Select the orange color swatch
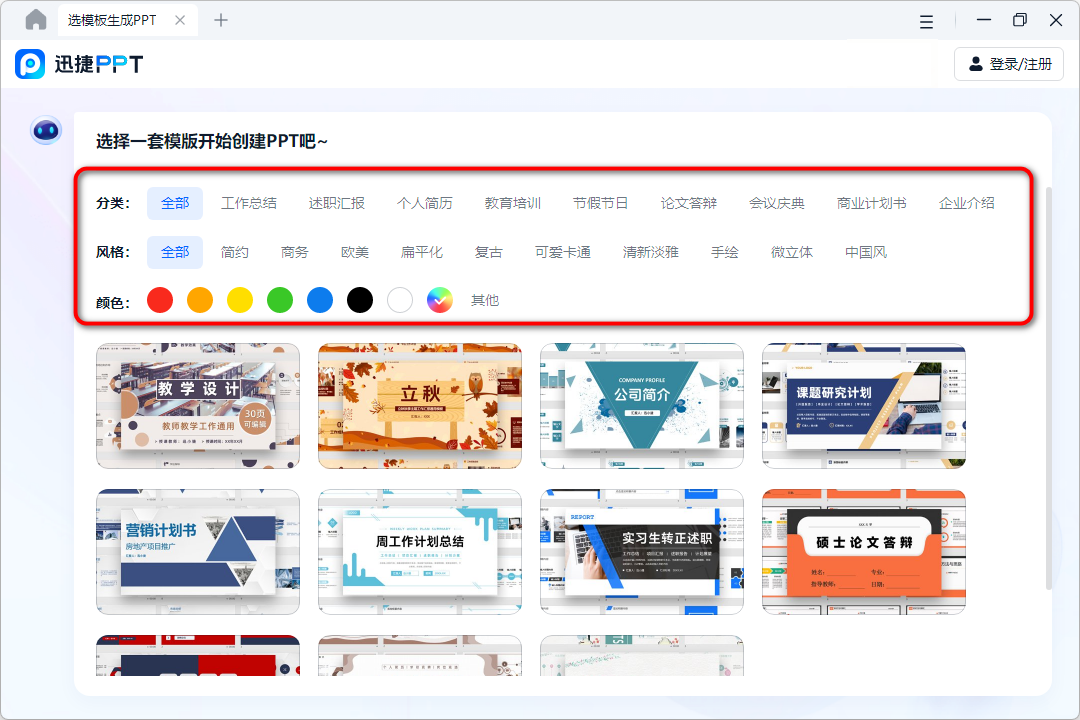 pyautogui.click(x=200, y=300)
